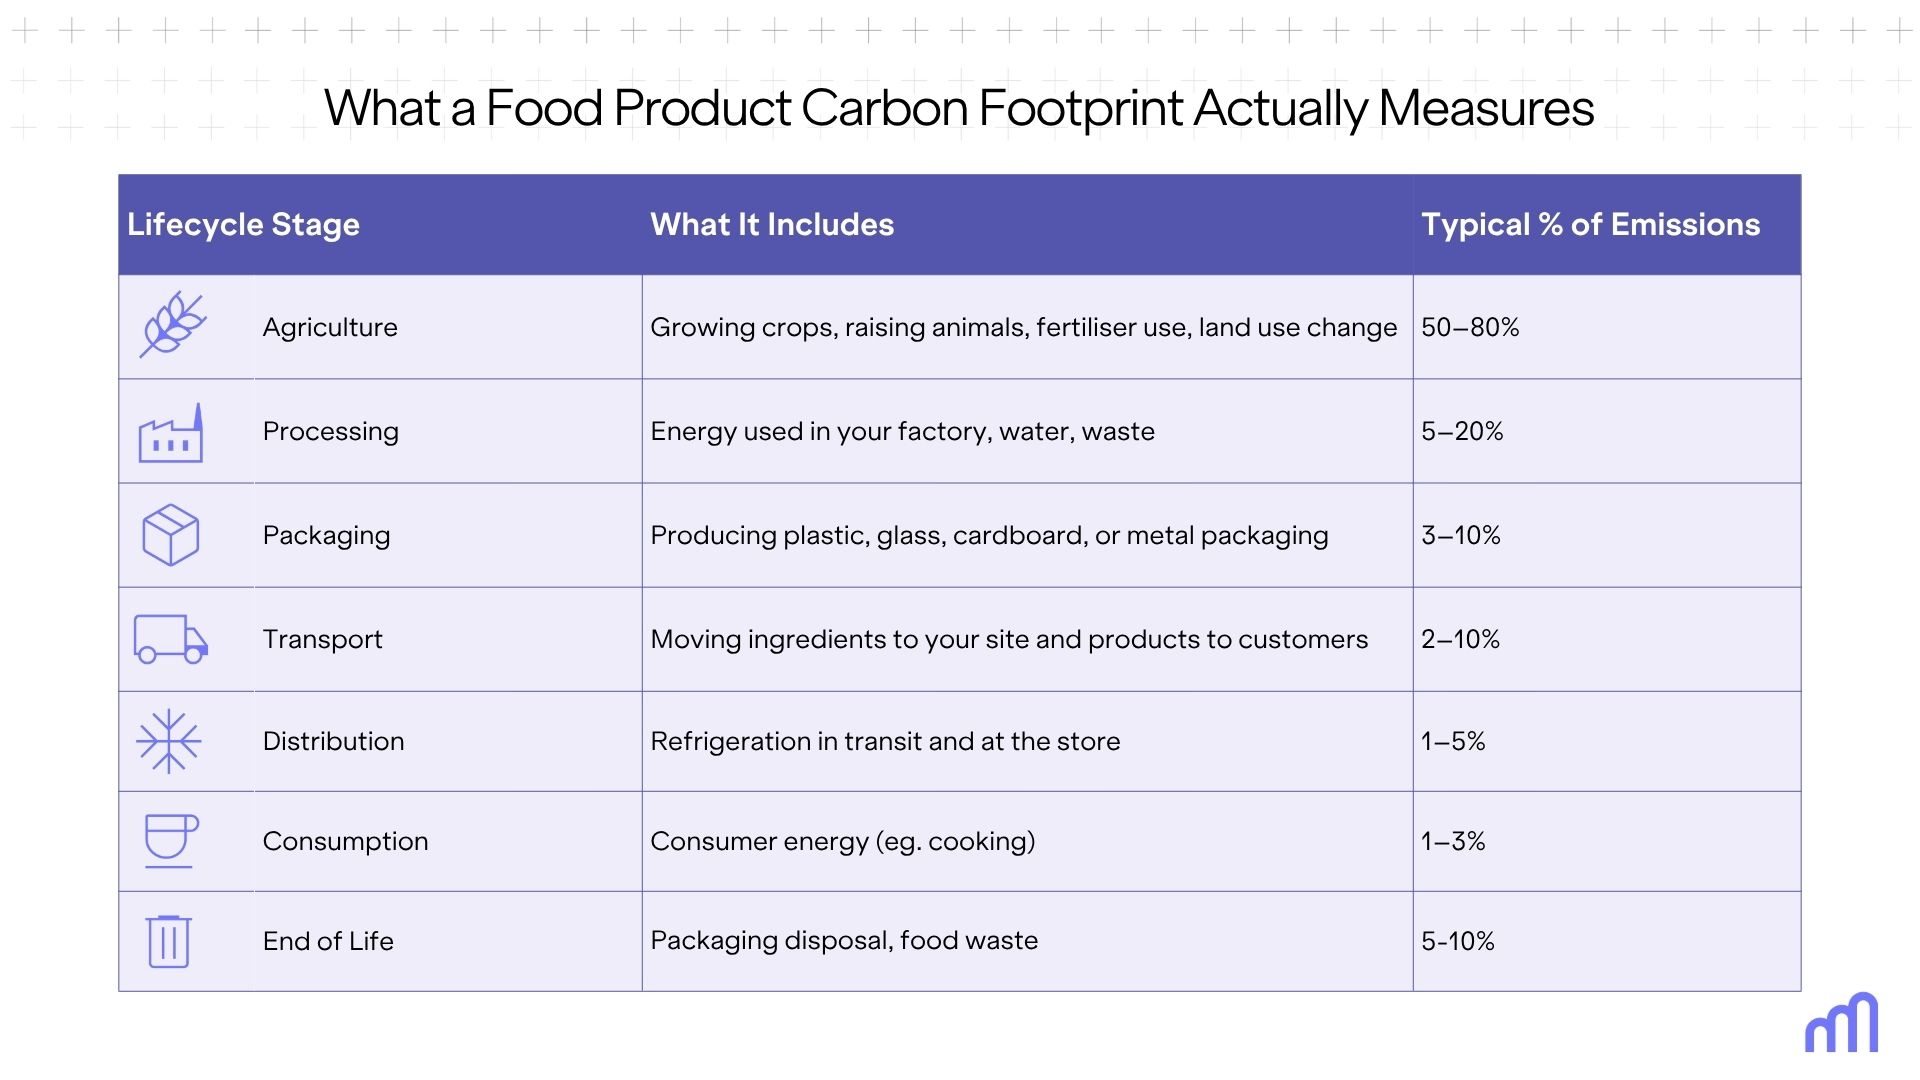
Task: Select the Processing description about factory energy
Action: tap(902, 431)
